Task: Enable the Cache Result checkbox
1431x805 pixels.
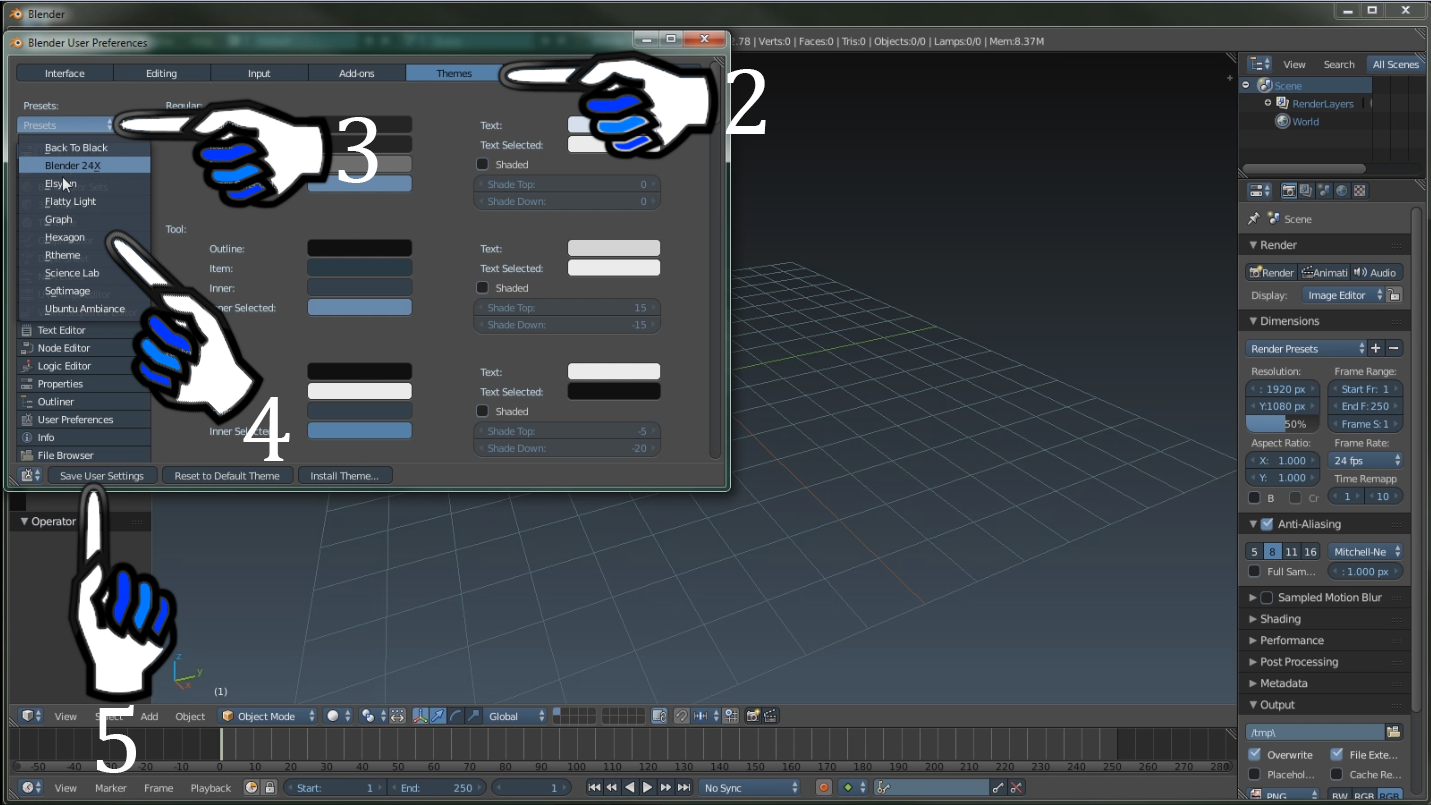Action: (1337, 774)
